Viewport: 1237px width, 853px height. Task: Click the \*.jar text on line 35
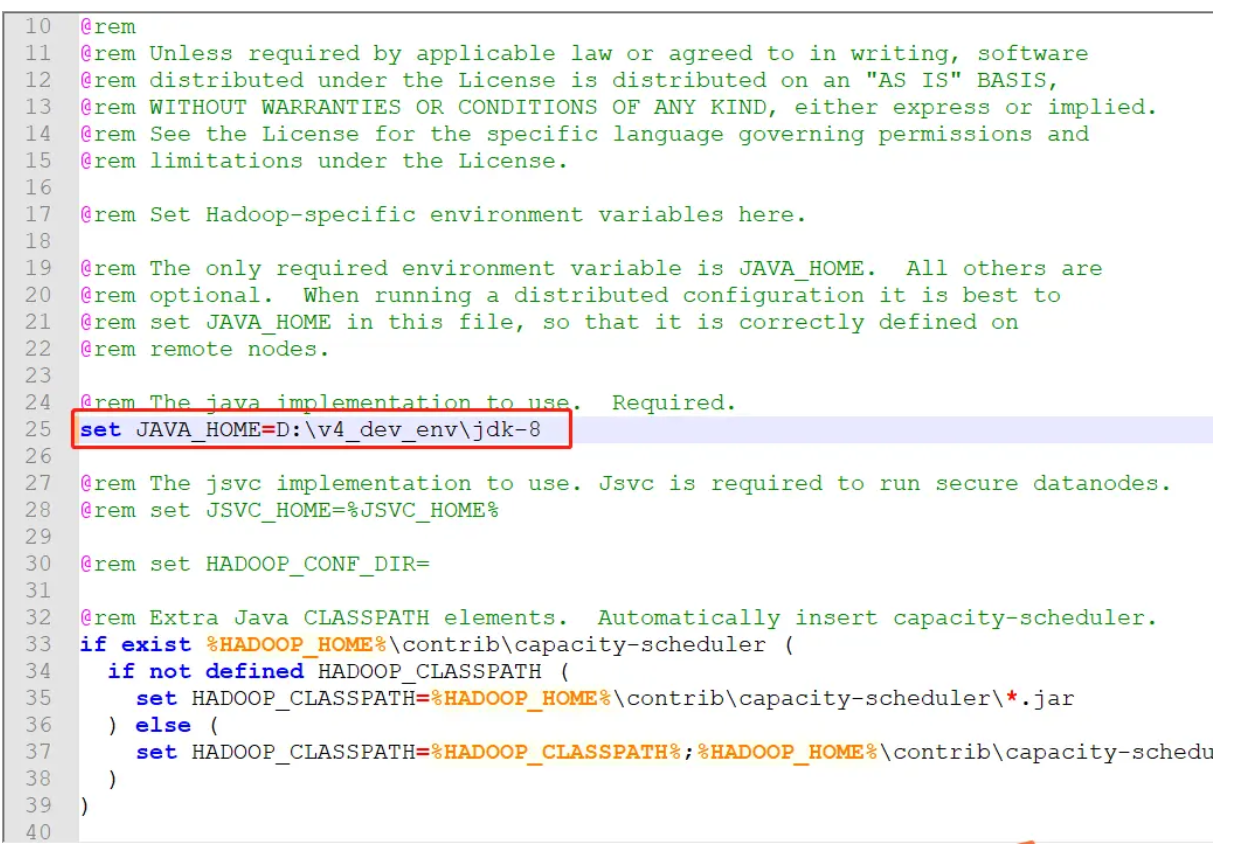[x=1032, y=697]
